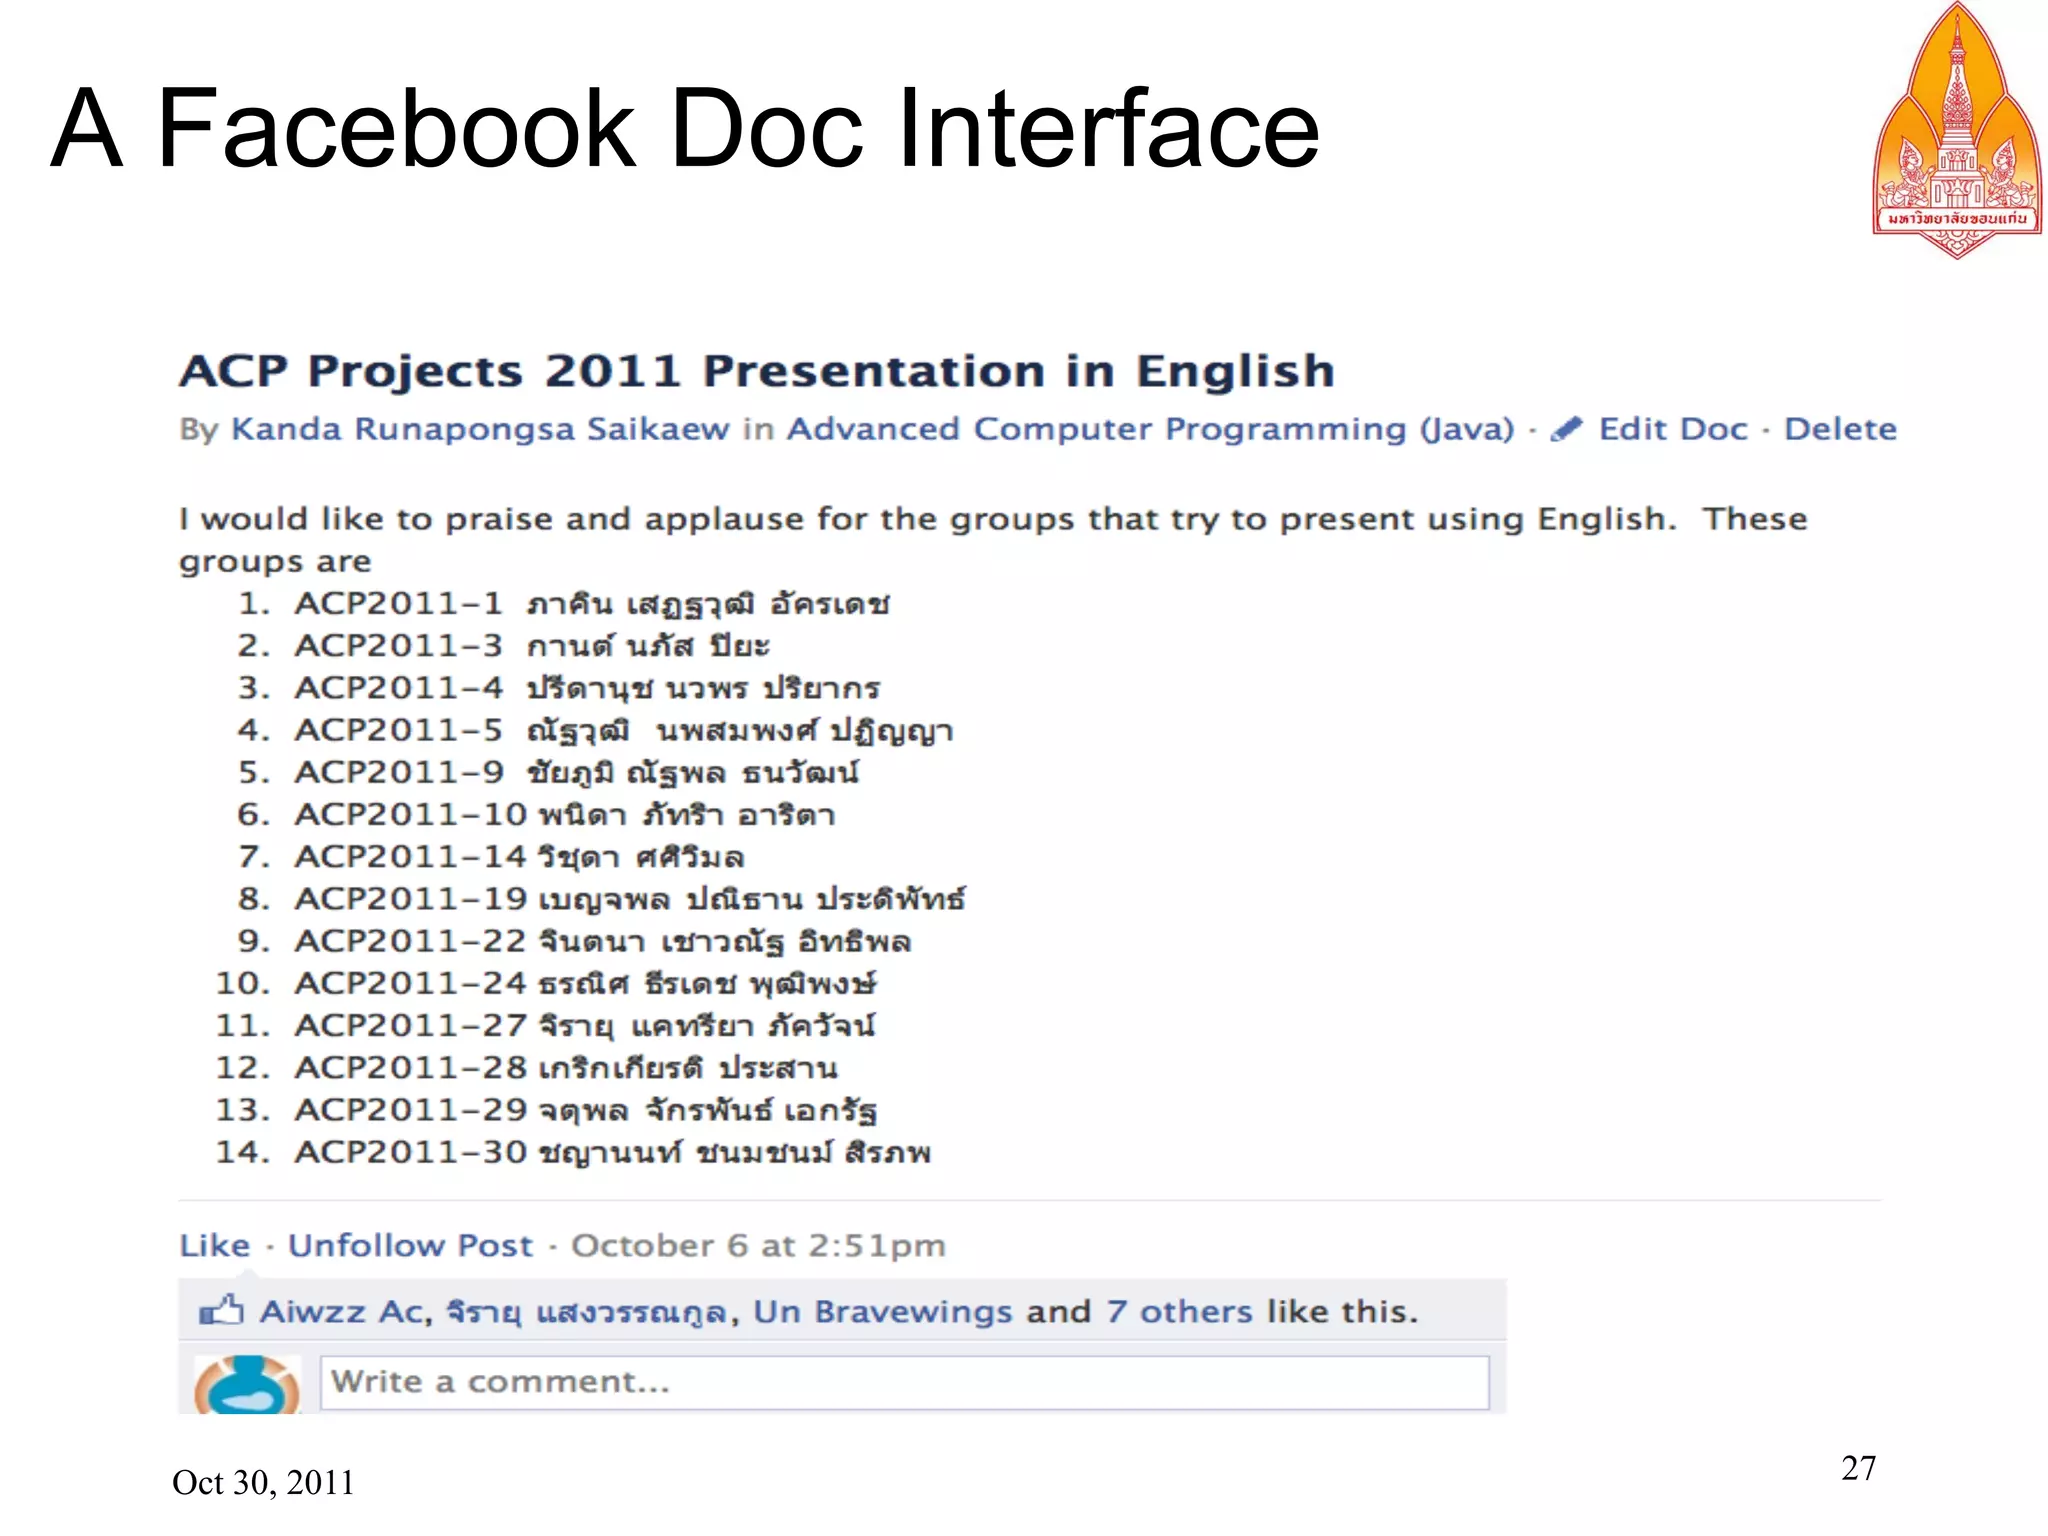The width and height of the screenshot is (2048, 1536).
Task: Click the list row ACP2011-30
Action: tap(573, 1152)
